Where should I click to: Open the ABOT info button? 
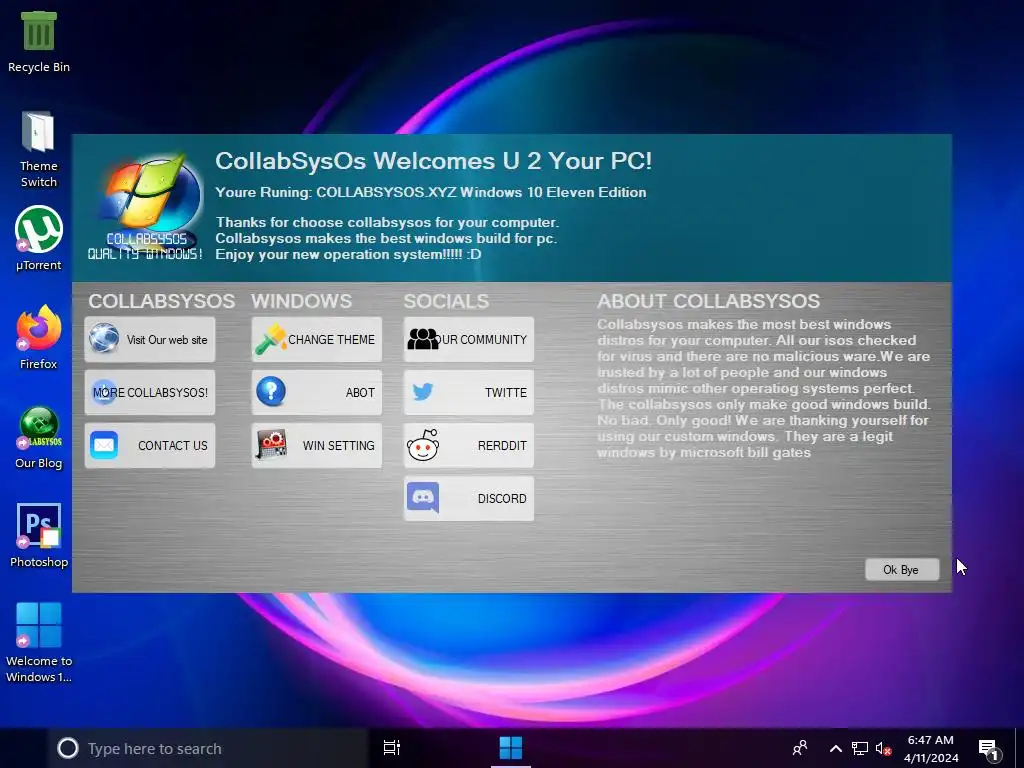coord(317,392)
